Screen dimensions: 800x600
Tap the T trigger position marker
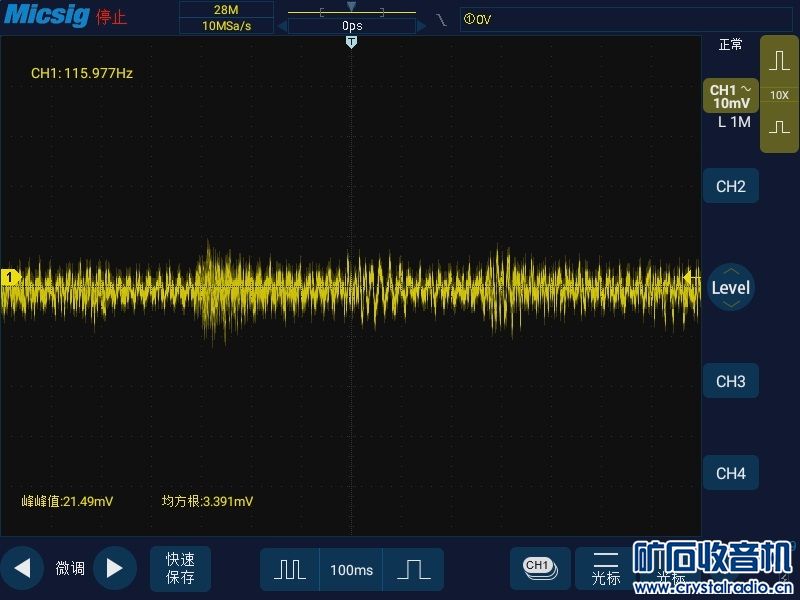click(351, 42)
